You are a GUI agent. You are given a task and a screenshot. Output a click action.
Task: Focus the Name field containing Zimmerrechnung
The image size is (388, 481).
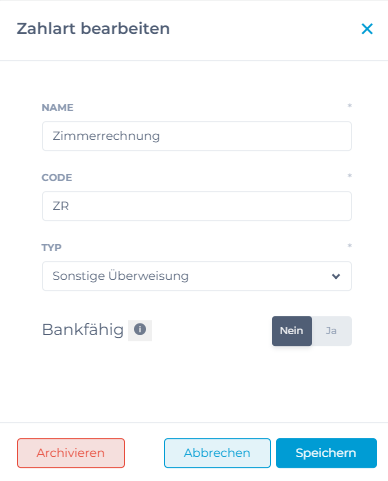197,136
